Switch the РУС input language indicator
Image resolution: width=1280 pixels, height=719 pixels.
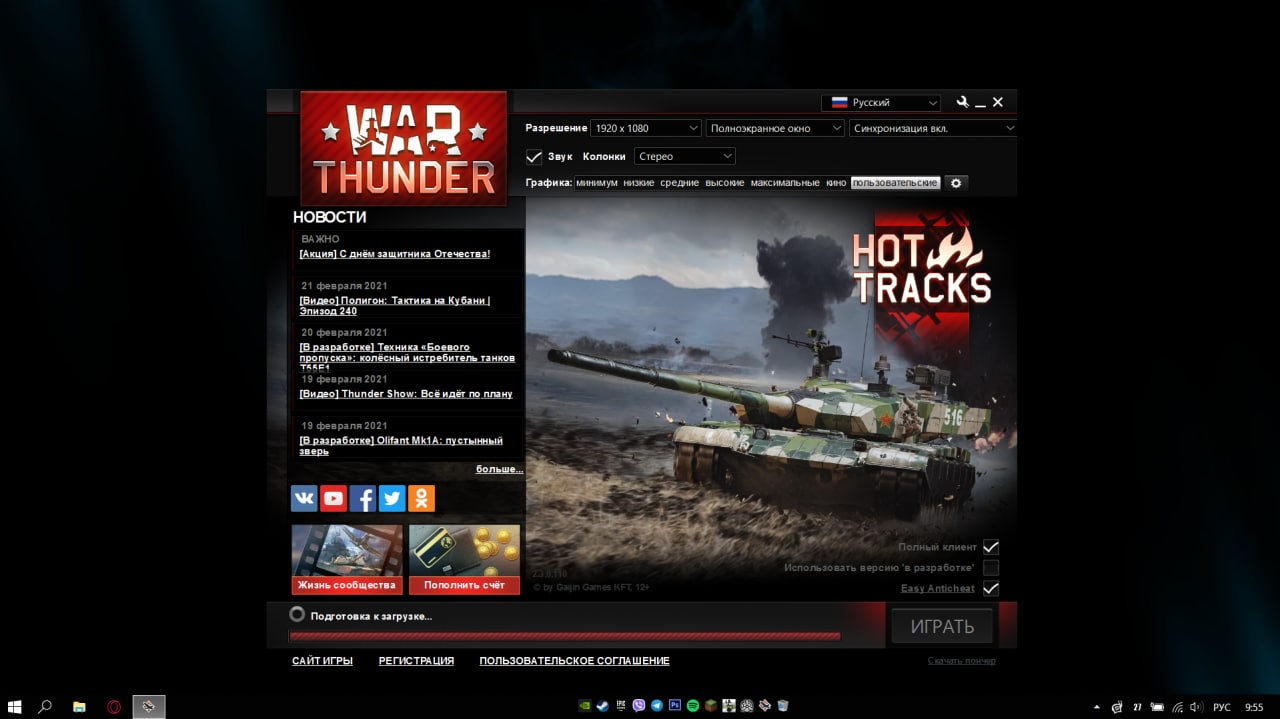[1222, 707]
